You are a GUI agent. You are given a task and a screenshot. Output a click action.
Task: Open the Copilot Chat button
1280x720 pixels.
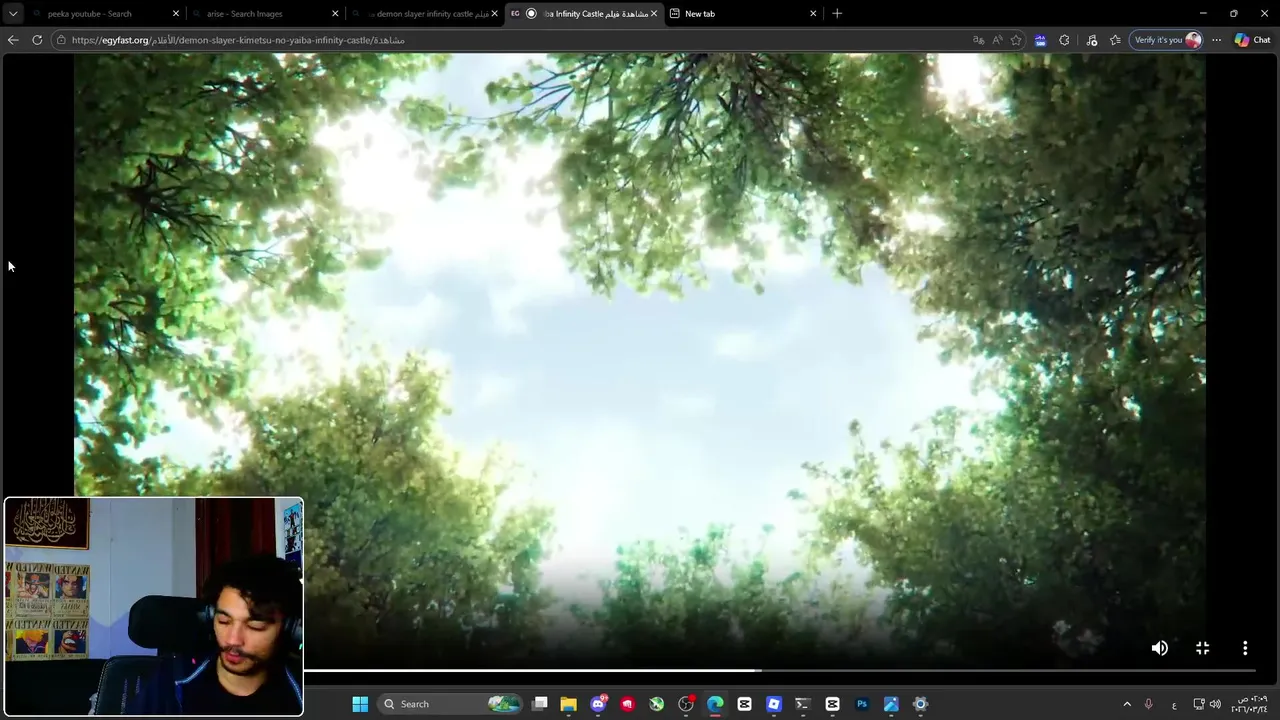coord(1252,40)
